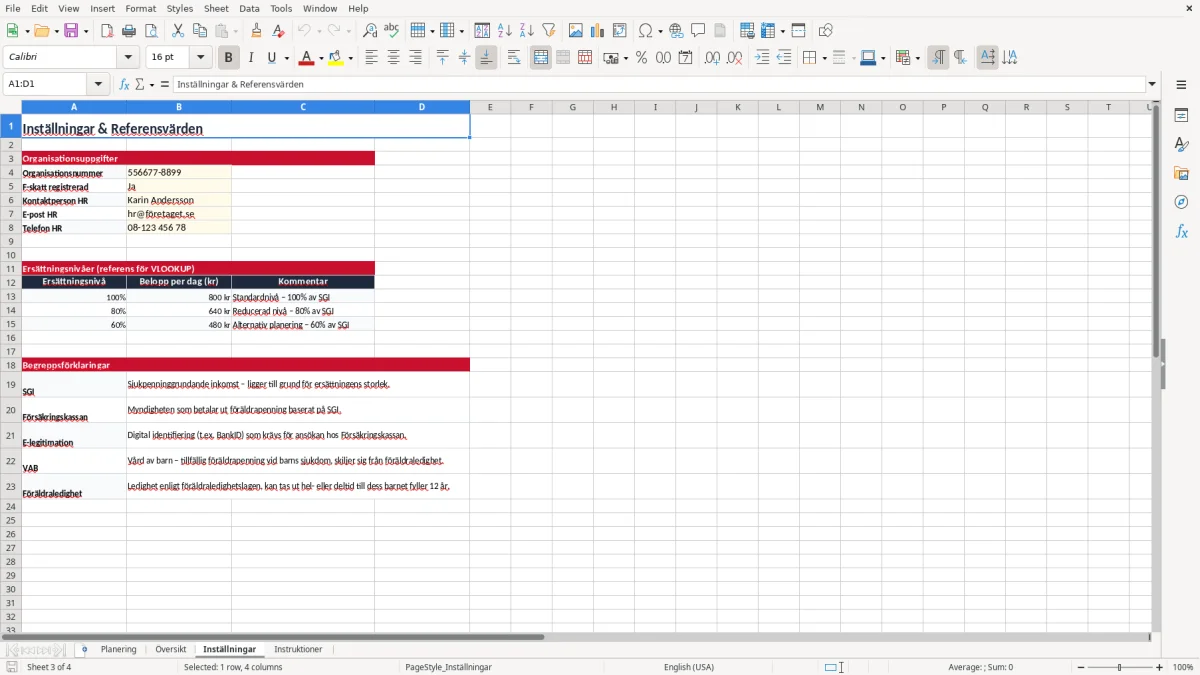Image resolution: width=1200 pixels, height=675 pixels.
Task: Insert a hyperlink
Action: pos(676,31)
